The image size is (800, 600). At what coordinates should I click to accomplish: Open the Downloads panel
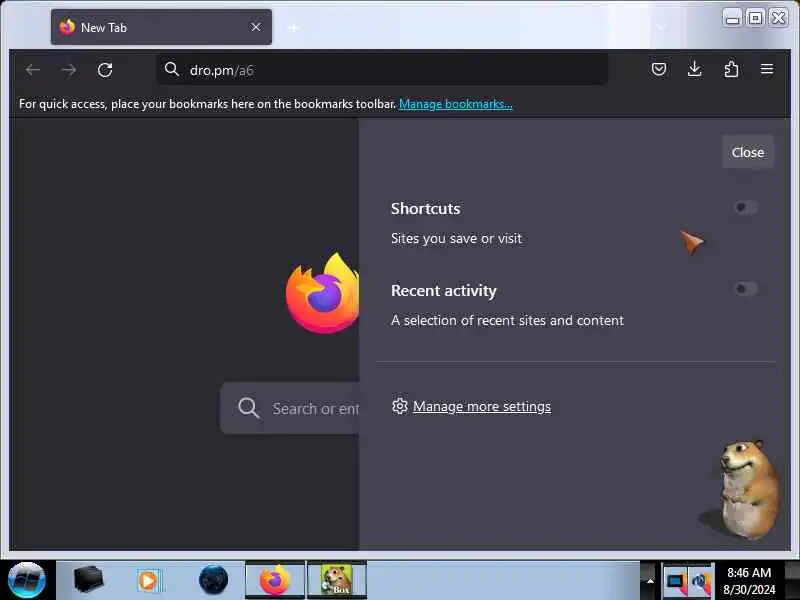(694, 69)
